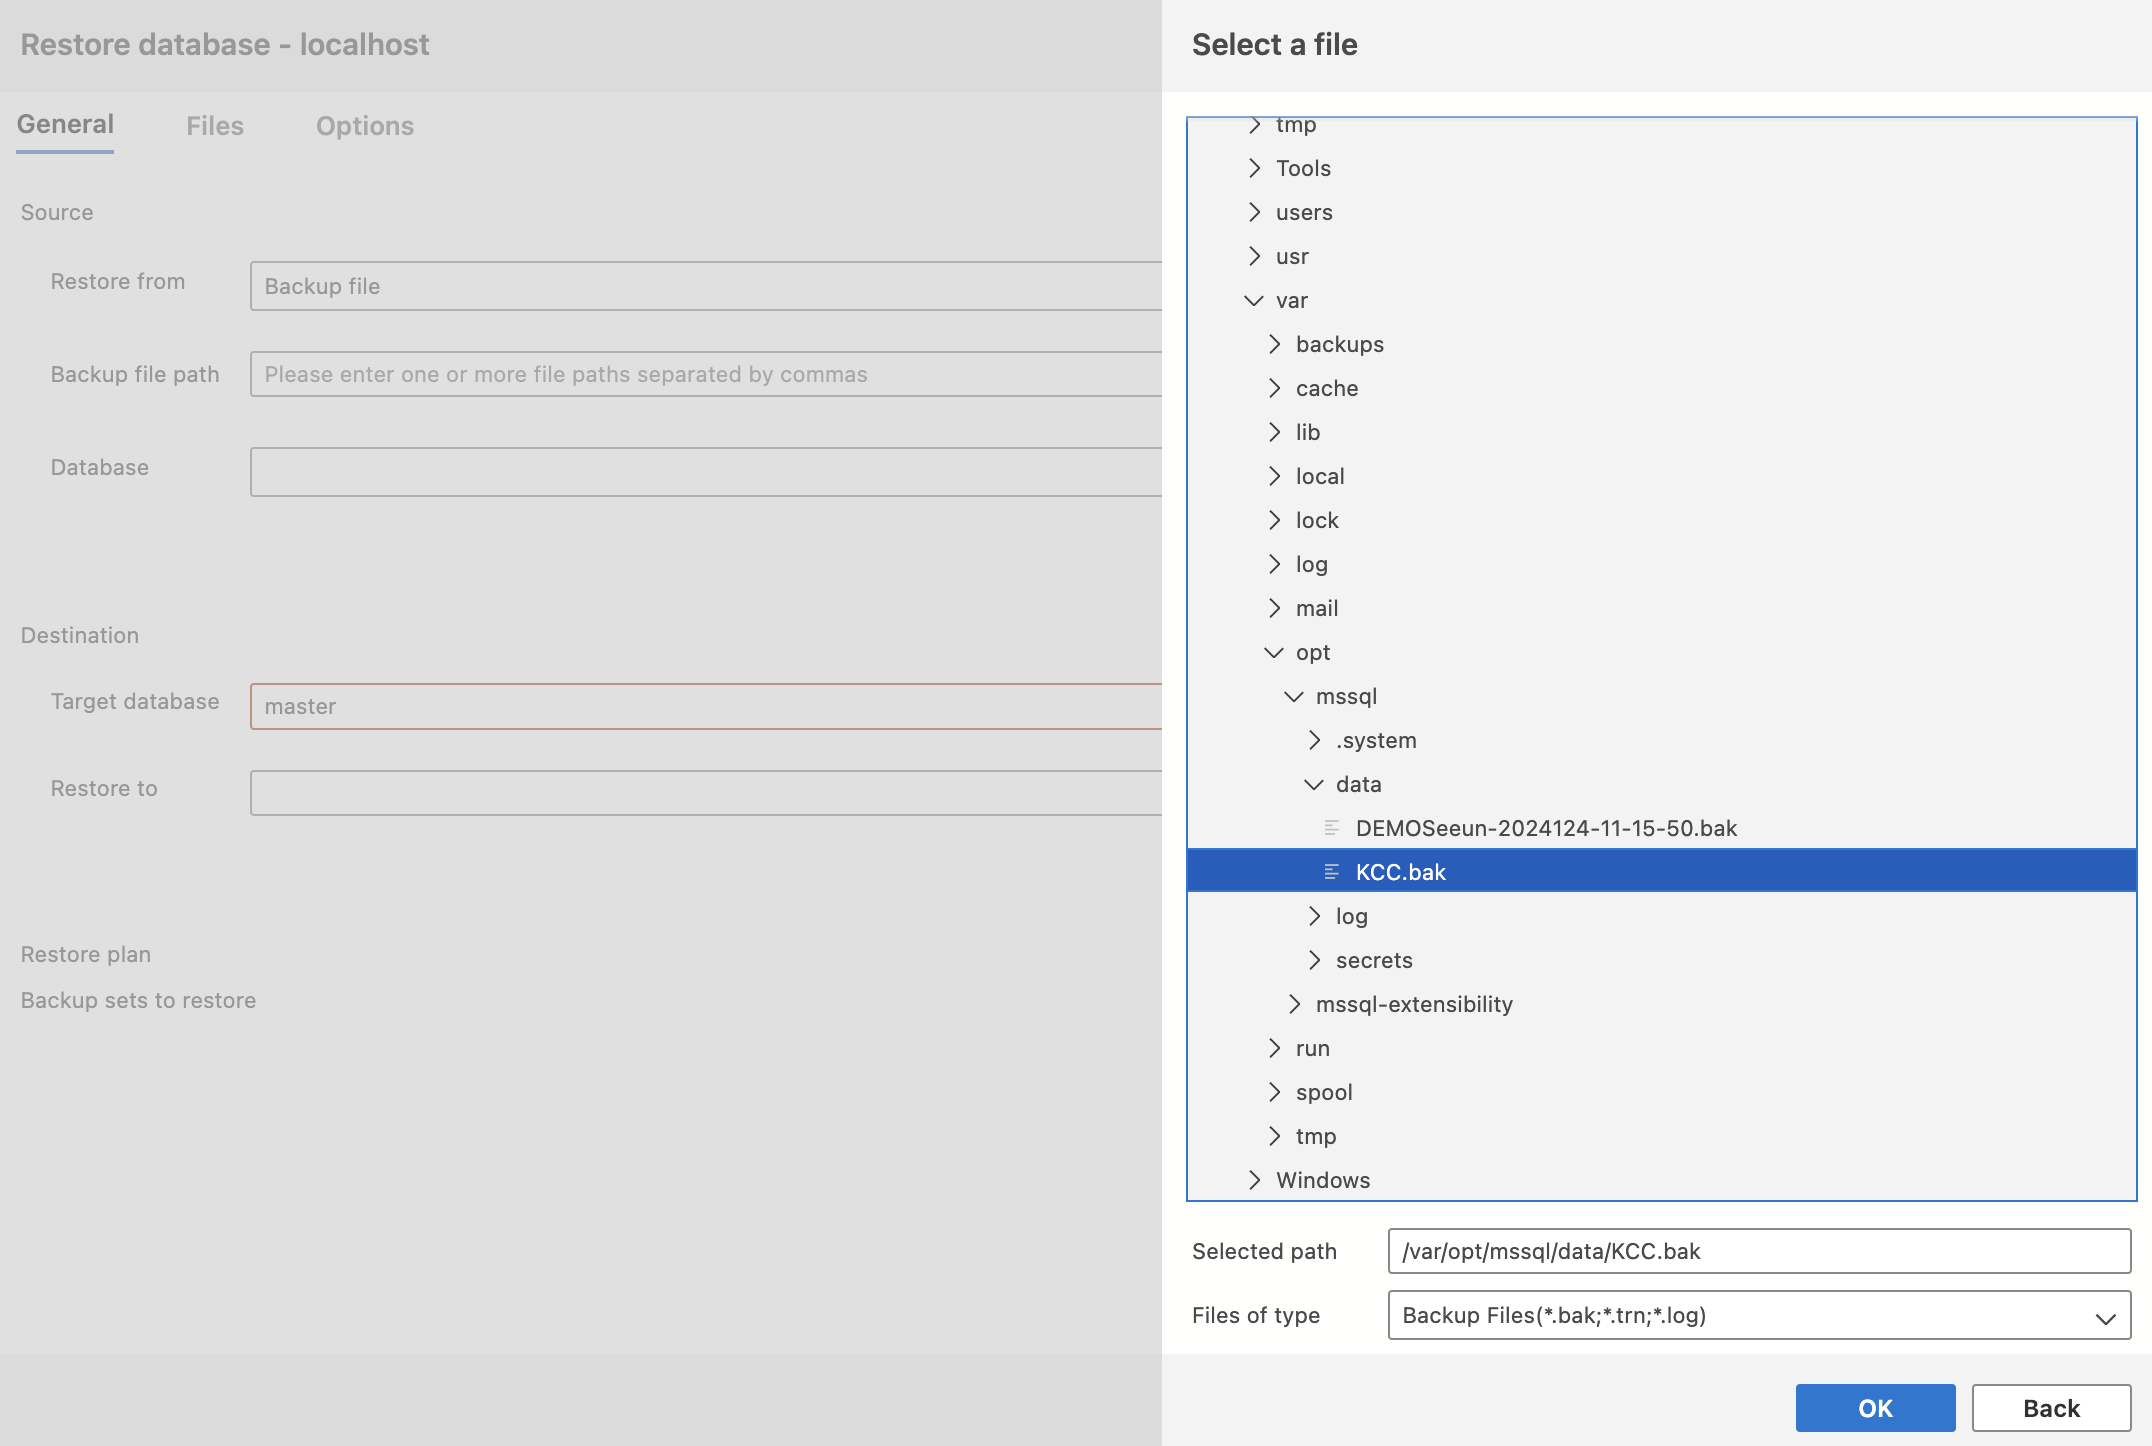Expand the backups folder
The width and height of the screenshot is (2152, 1446).
tap(1274, 344)
